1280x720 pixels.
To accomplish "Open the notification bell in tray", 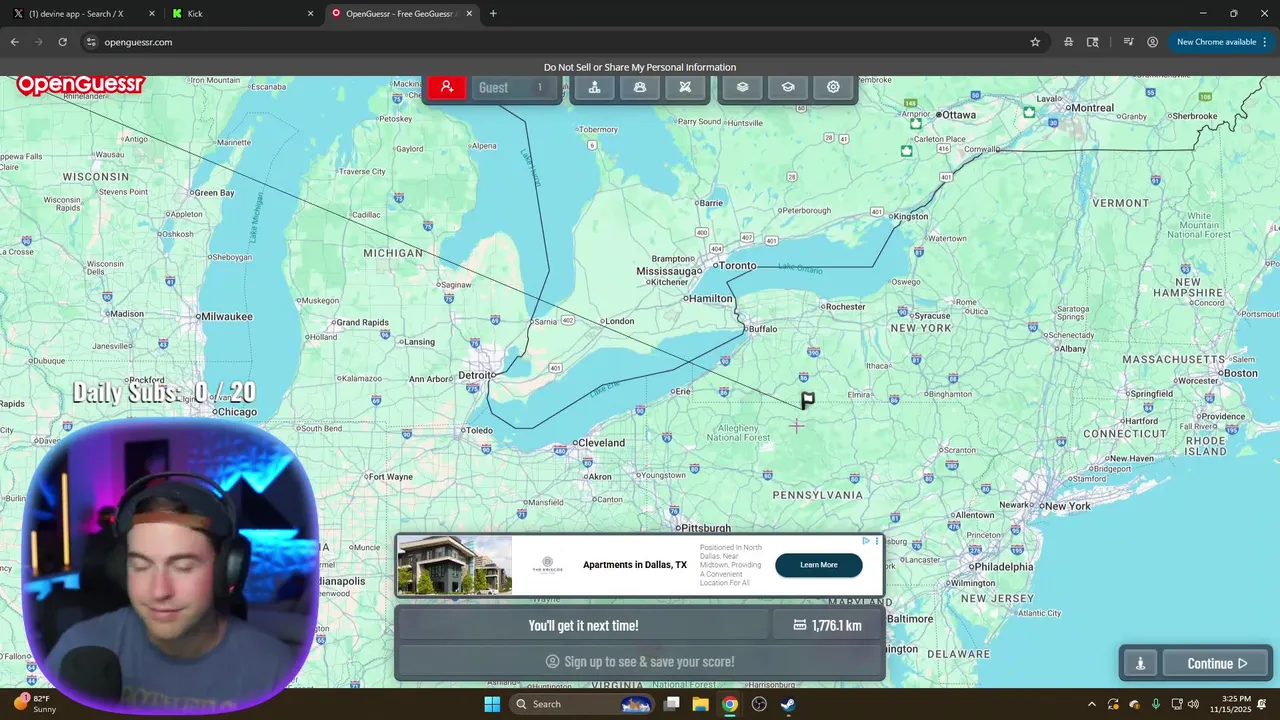I will pos(1262,704).
